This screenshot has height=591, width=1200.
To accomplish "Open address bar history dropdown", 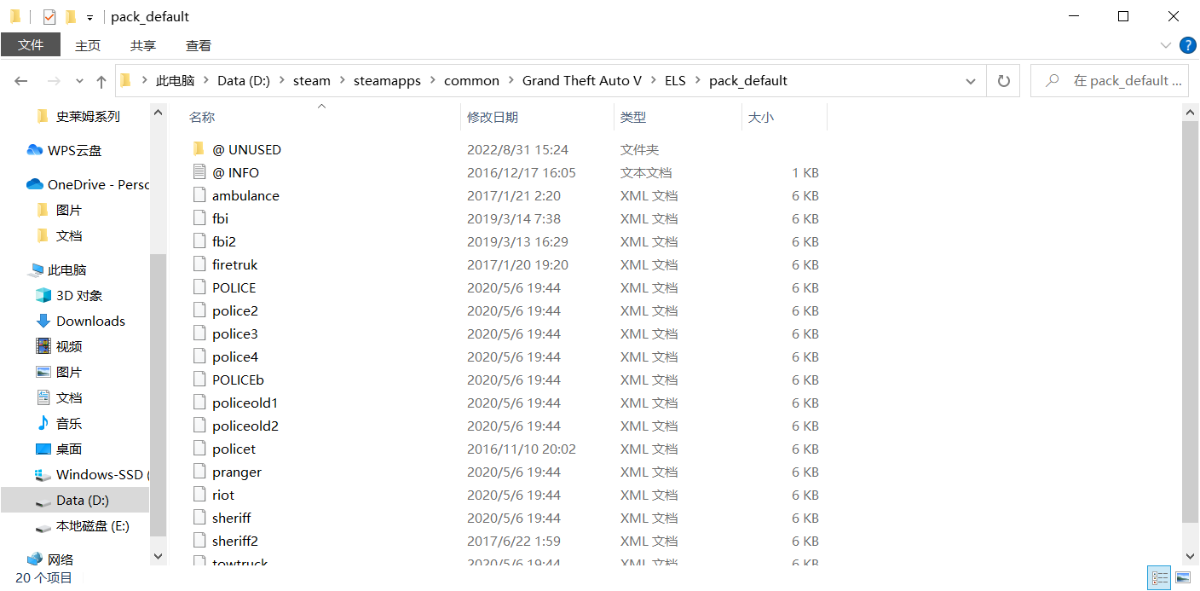I will (970, 81).
